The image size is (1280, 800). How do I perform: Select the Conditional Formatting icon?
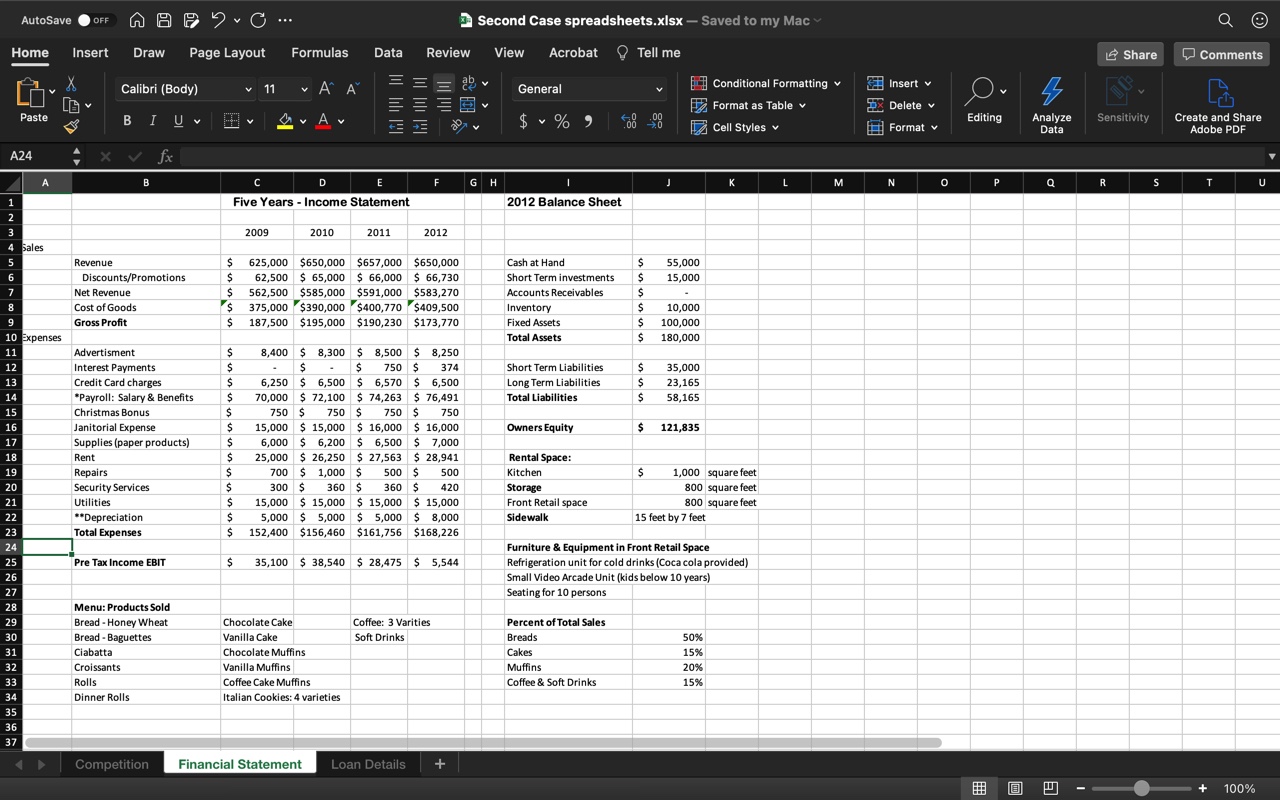point(697,83)
